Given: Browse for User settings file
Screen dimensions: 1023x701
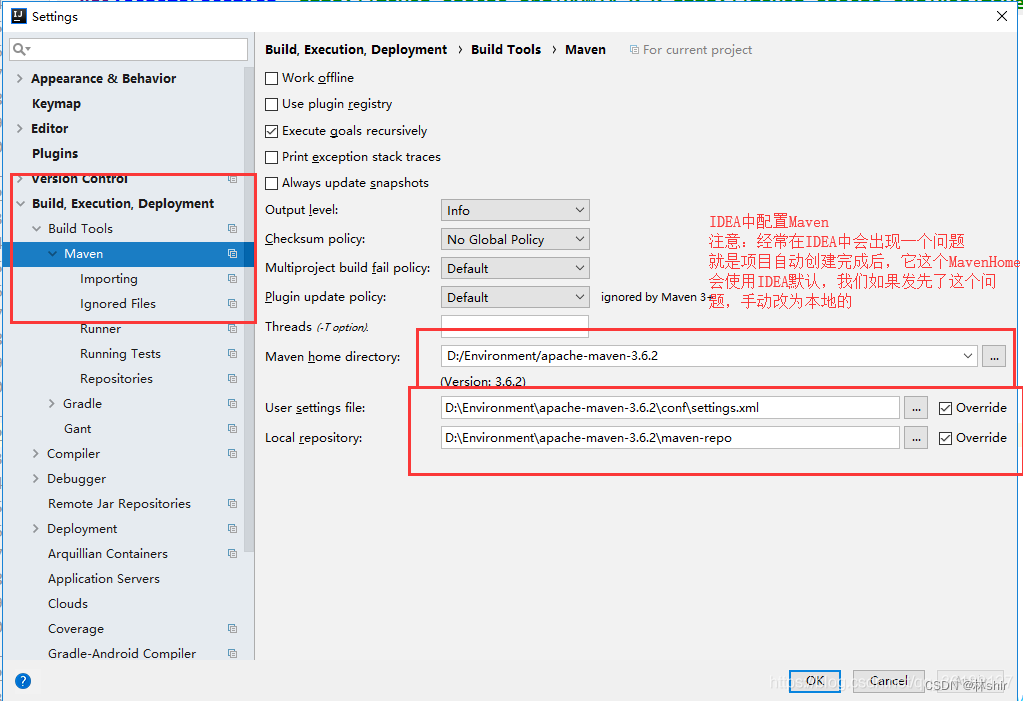Looking at the screenshot, I should click(x=916, y=408).
